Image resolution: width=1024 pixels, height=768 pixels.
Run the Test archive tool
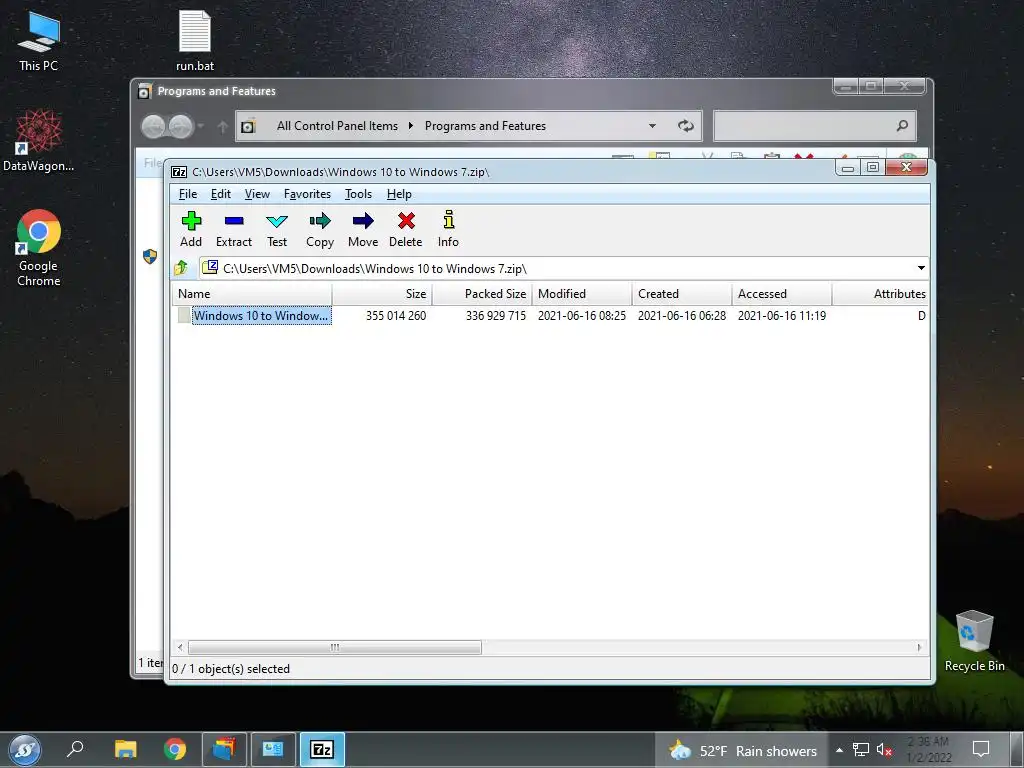[x=277, y=229]
